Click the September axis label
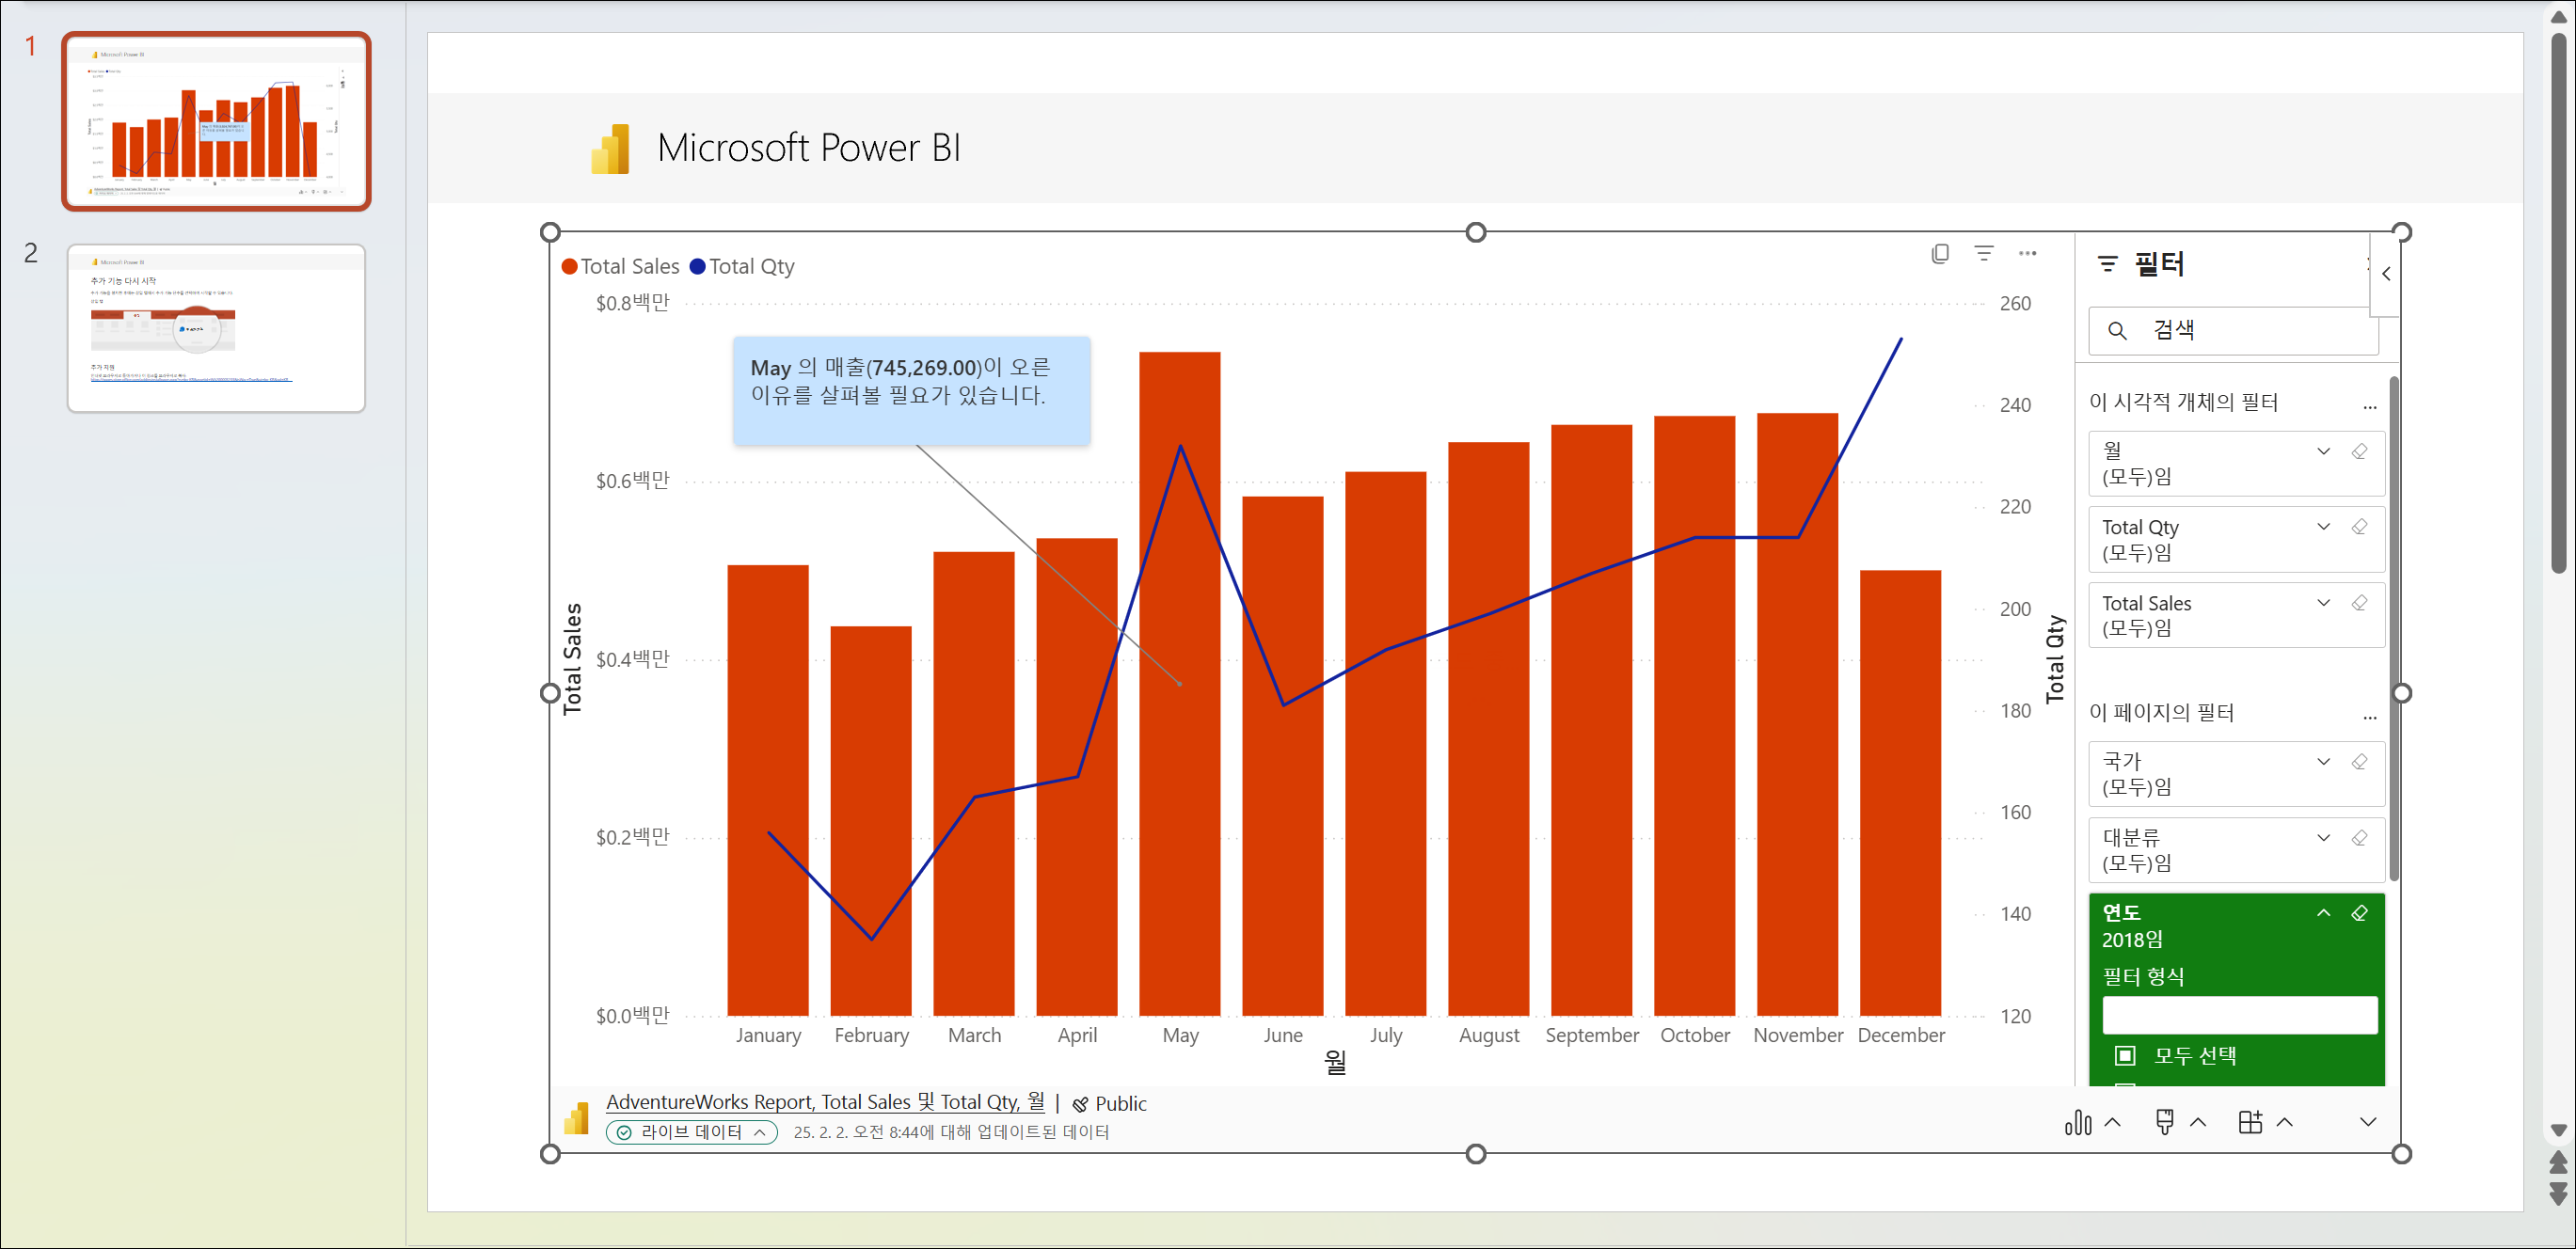 1591,1036
